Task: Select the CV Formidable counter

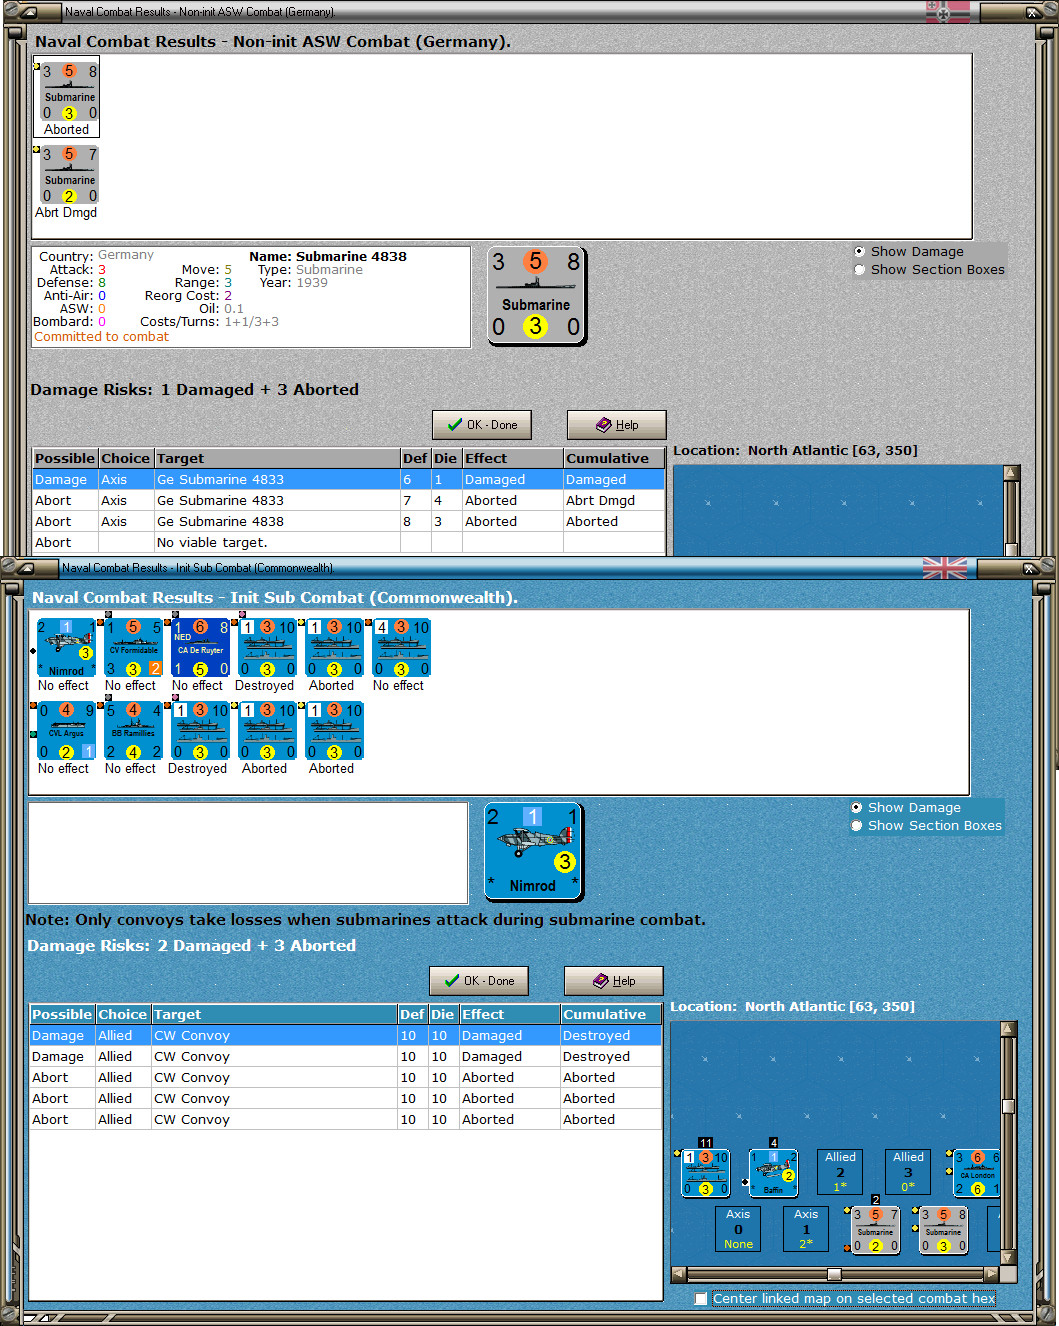Action: [x=133, y=648]
